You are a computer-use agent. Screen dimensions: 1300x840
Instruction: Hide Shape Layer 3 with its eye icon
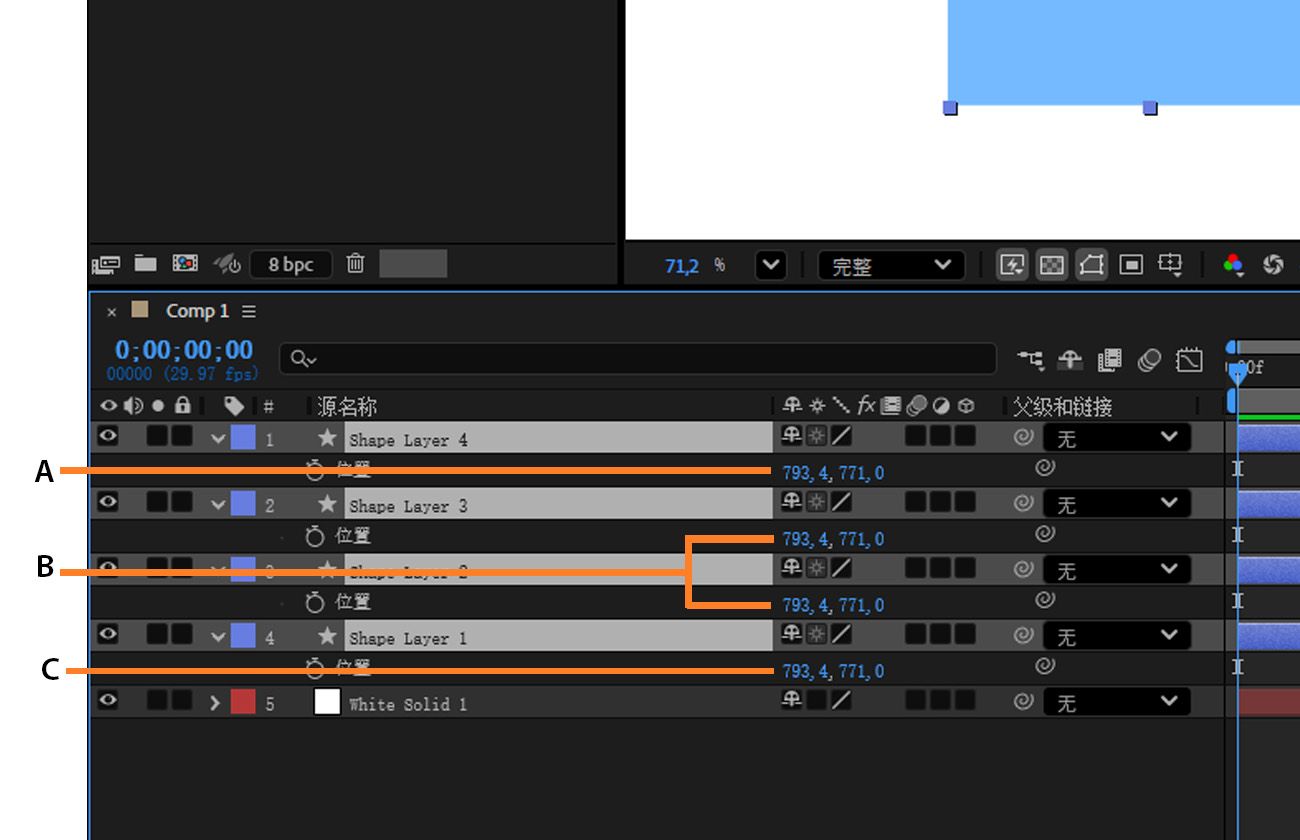pyautogui.click(x=107, y=502)
